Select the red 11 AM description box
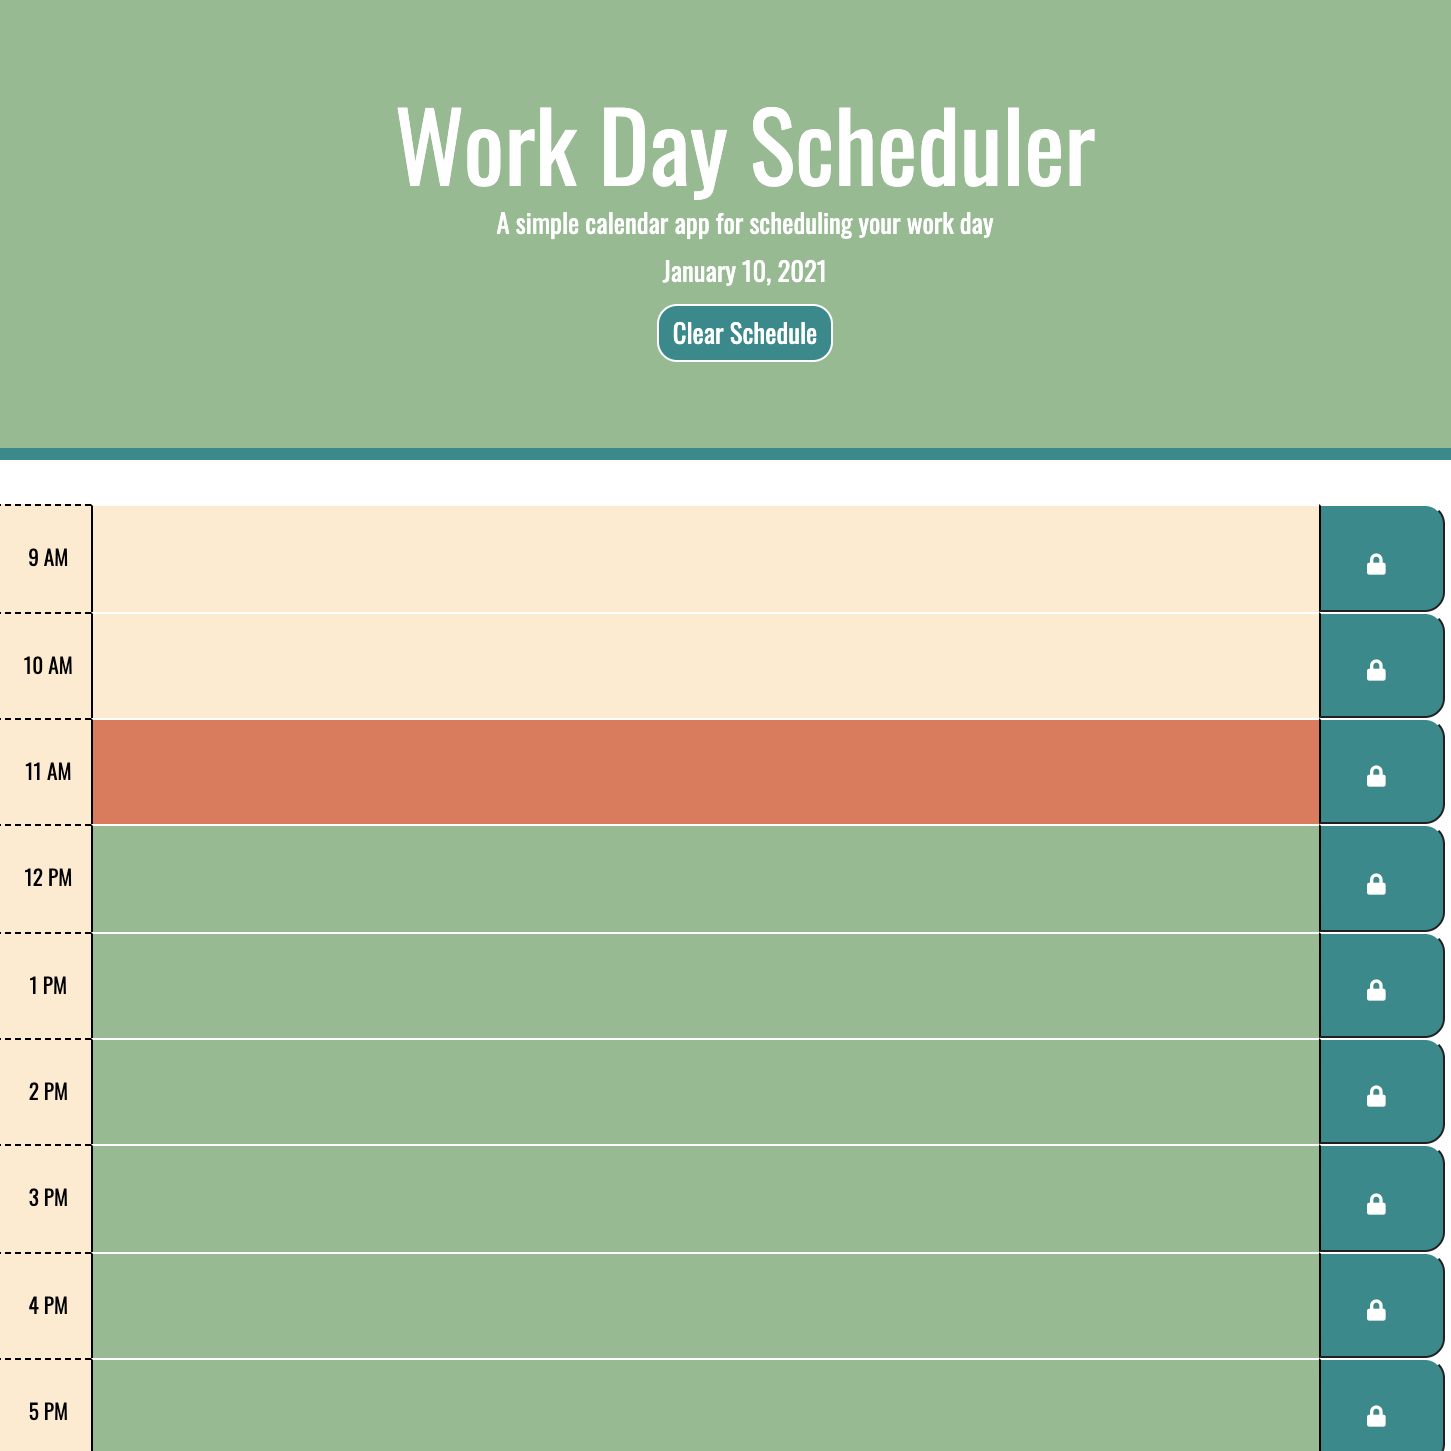 tap(705, 772)
